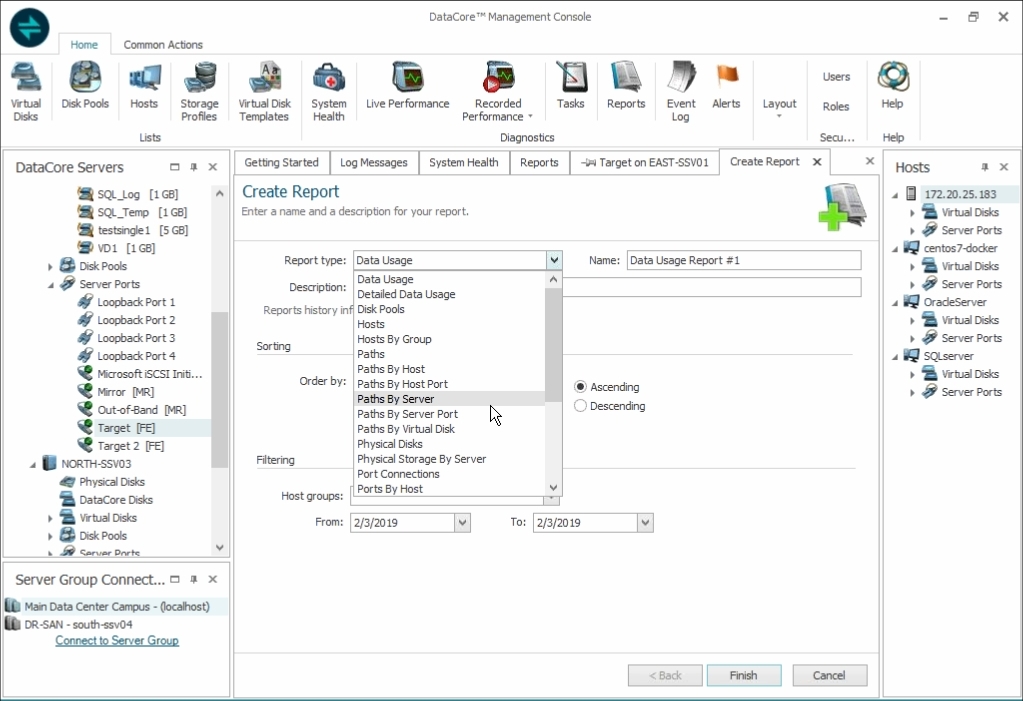Click the Finish button

(744, 675)
